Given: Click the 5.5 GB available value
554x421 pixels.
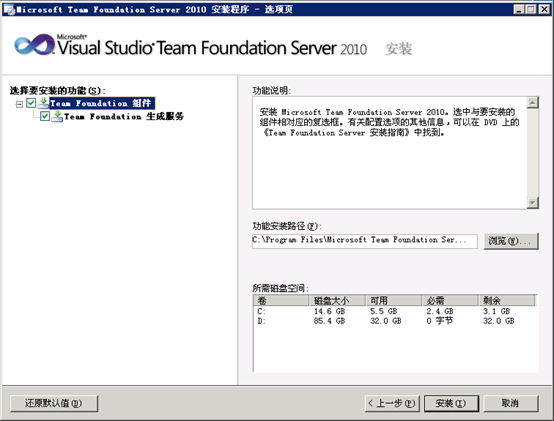Looking at the screenshot, I should 384,312.
